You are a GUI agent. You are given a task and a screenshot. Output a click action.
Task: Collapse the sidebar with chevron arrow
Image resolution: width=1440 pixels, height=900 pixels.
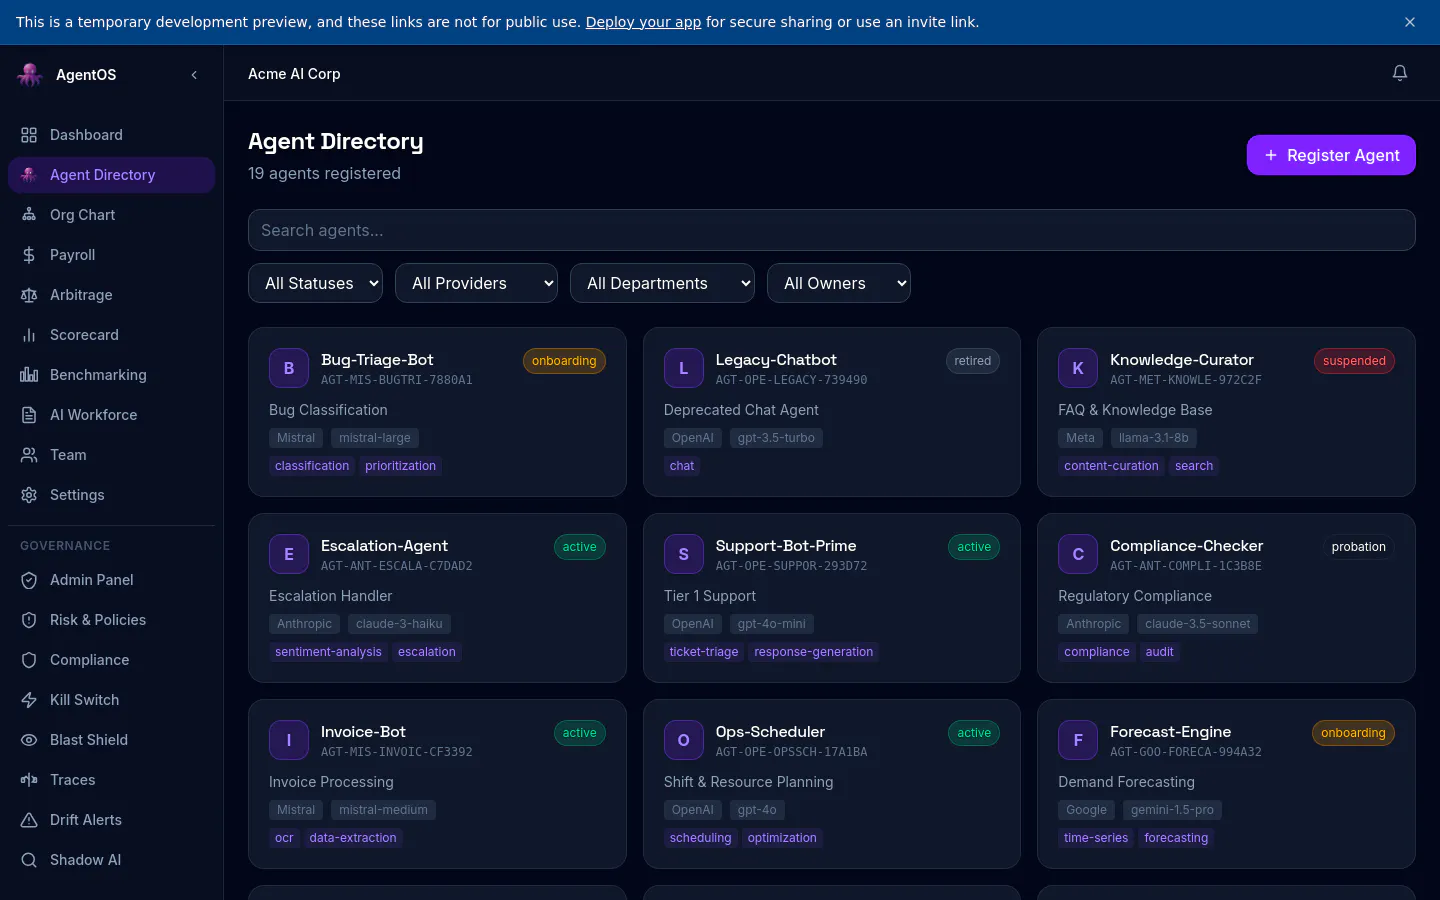pyautogui.click(x=194, y=75)
